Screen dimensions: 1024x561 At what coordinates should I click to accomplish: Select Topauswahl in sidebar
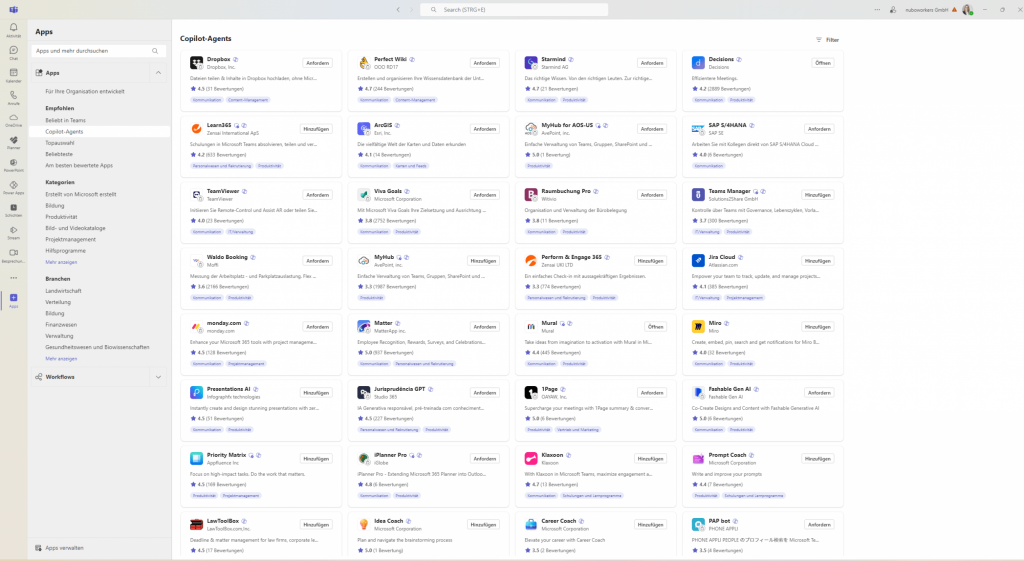tap(59, 142)
